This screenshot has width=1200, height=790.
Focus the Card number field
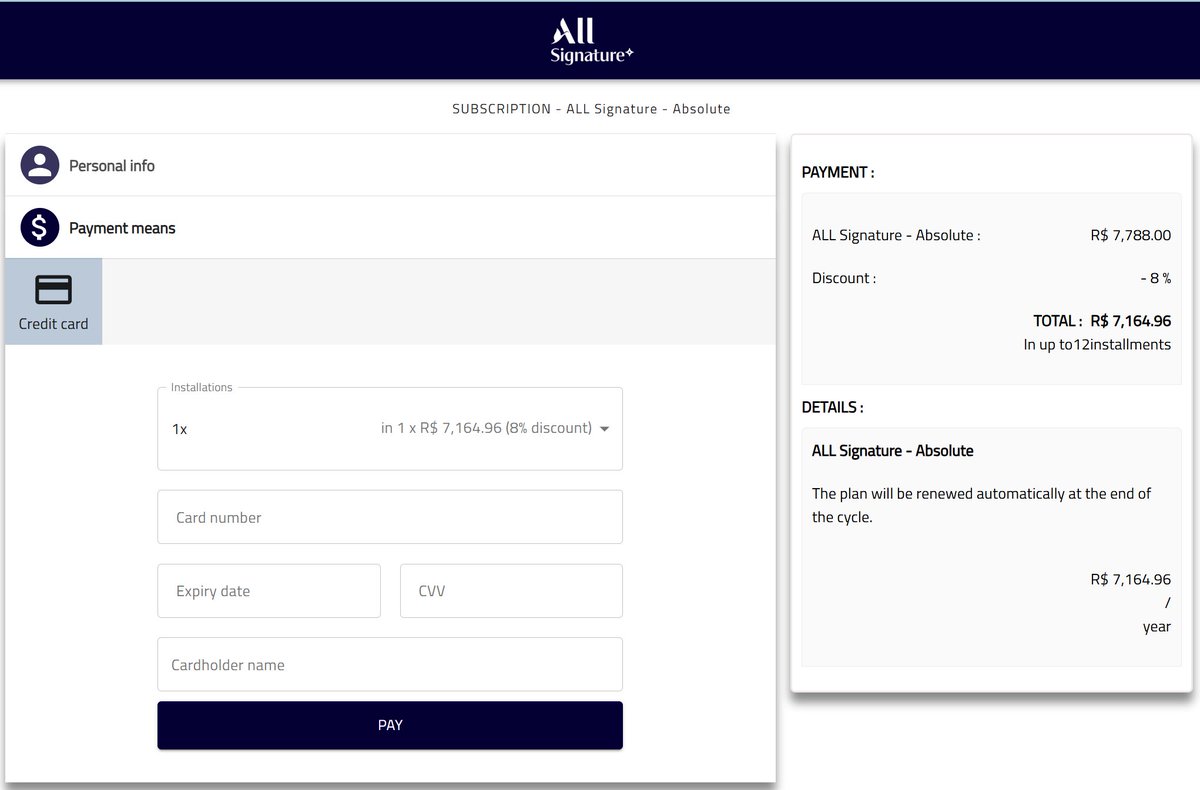(390, 517)
